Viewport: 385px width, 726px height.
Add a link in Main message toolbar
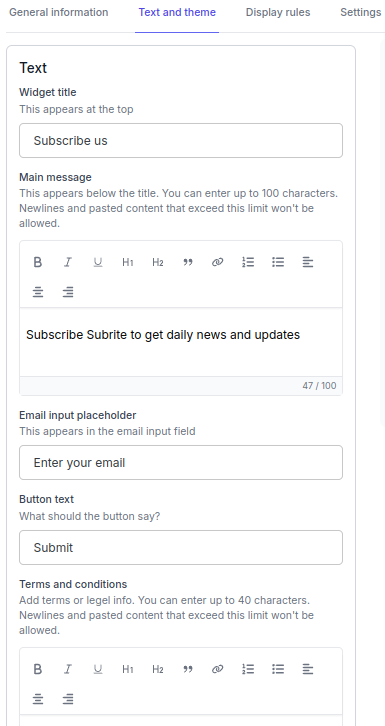217,263
